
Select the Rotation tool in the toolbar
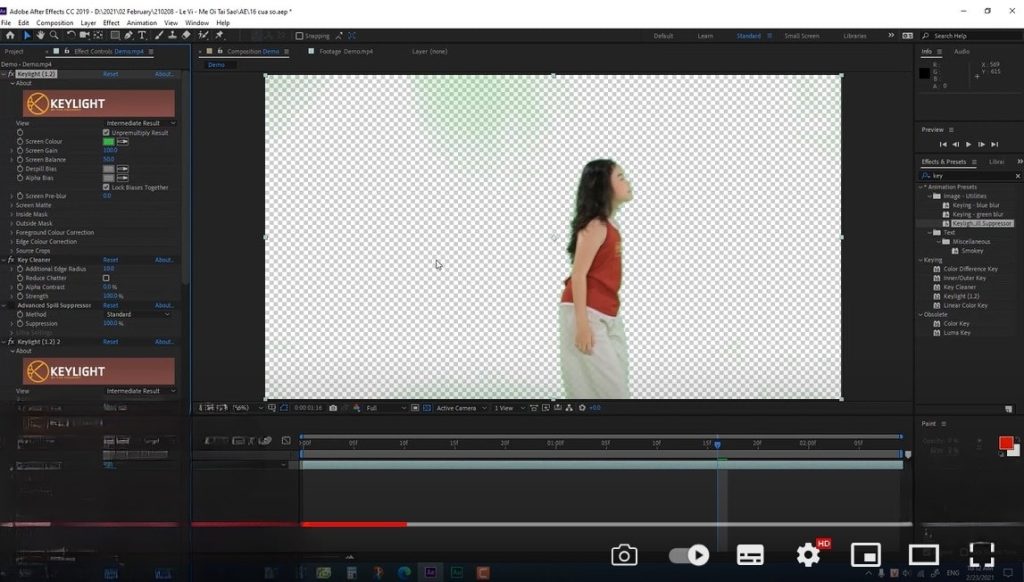72,34
